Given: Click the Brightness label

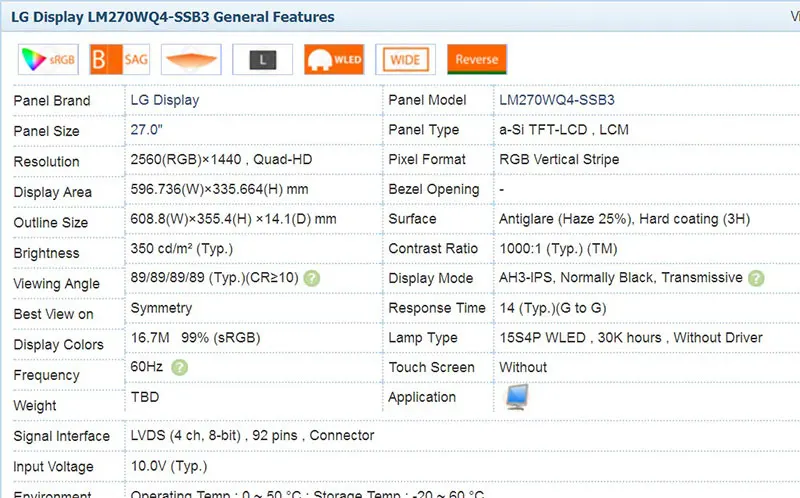Looking at the screenshot, I should pos(46,254).
